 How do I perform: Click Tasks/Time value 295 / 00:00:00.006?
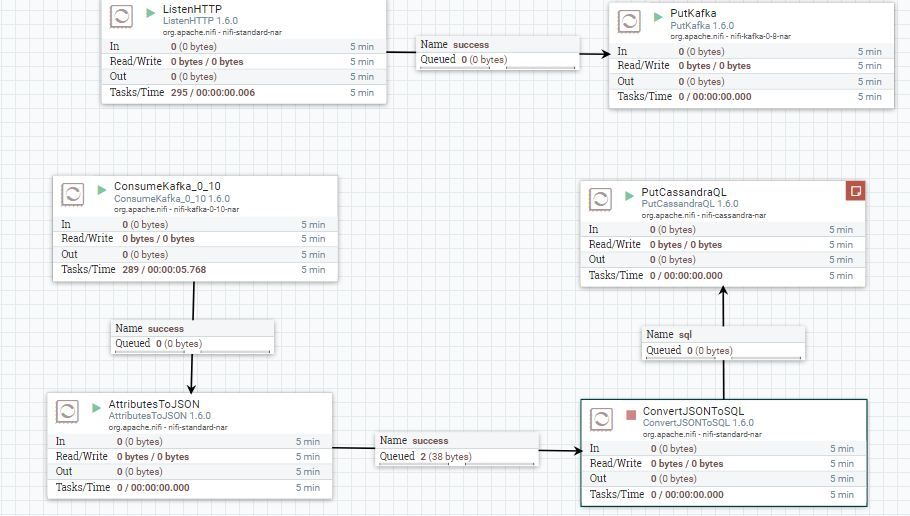(x=213, y=92)
